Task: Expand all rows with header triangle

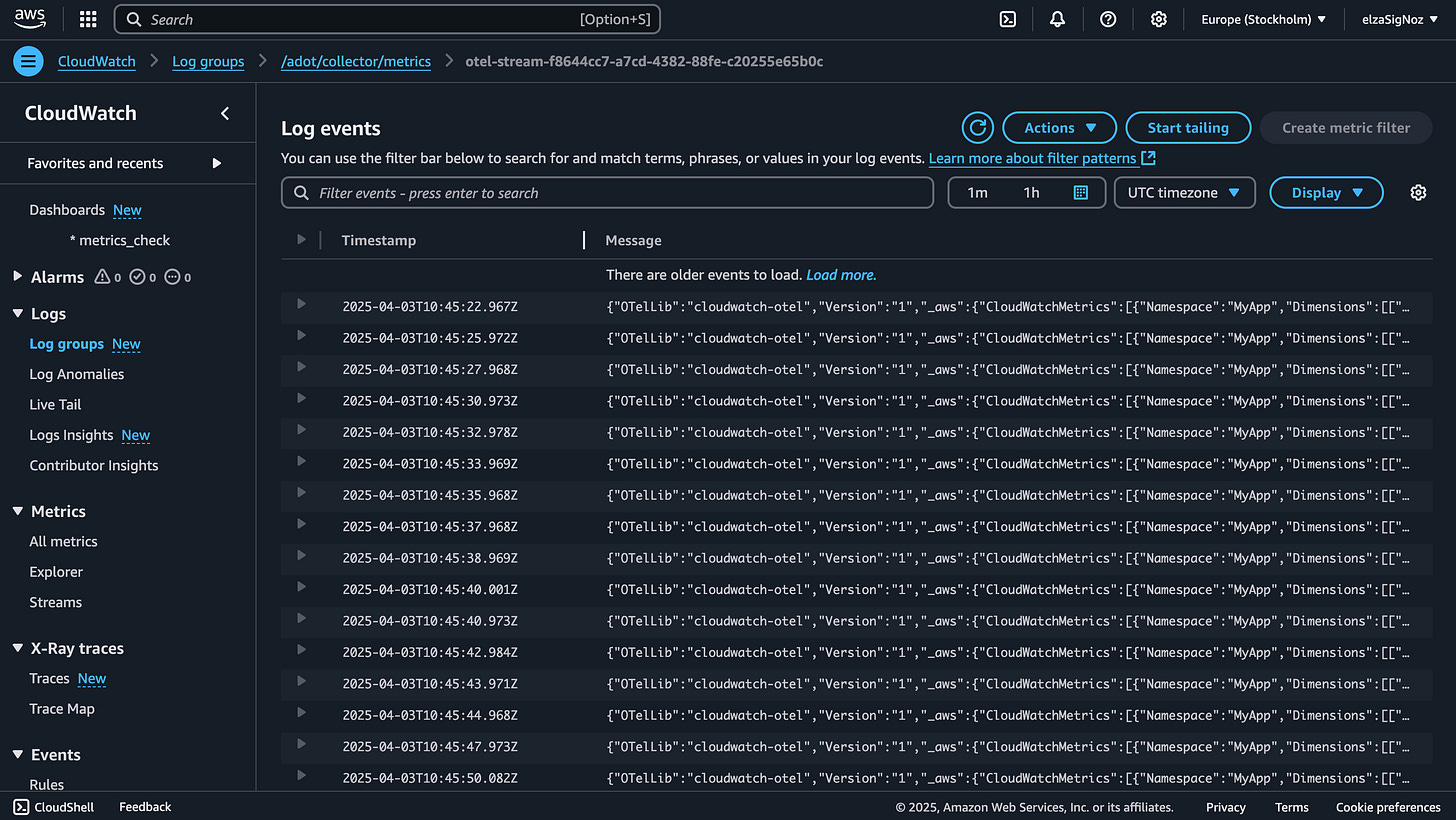Action: point(301,240)
